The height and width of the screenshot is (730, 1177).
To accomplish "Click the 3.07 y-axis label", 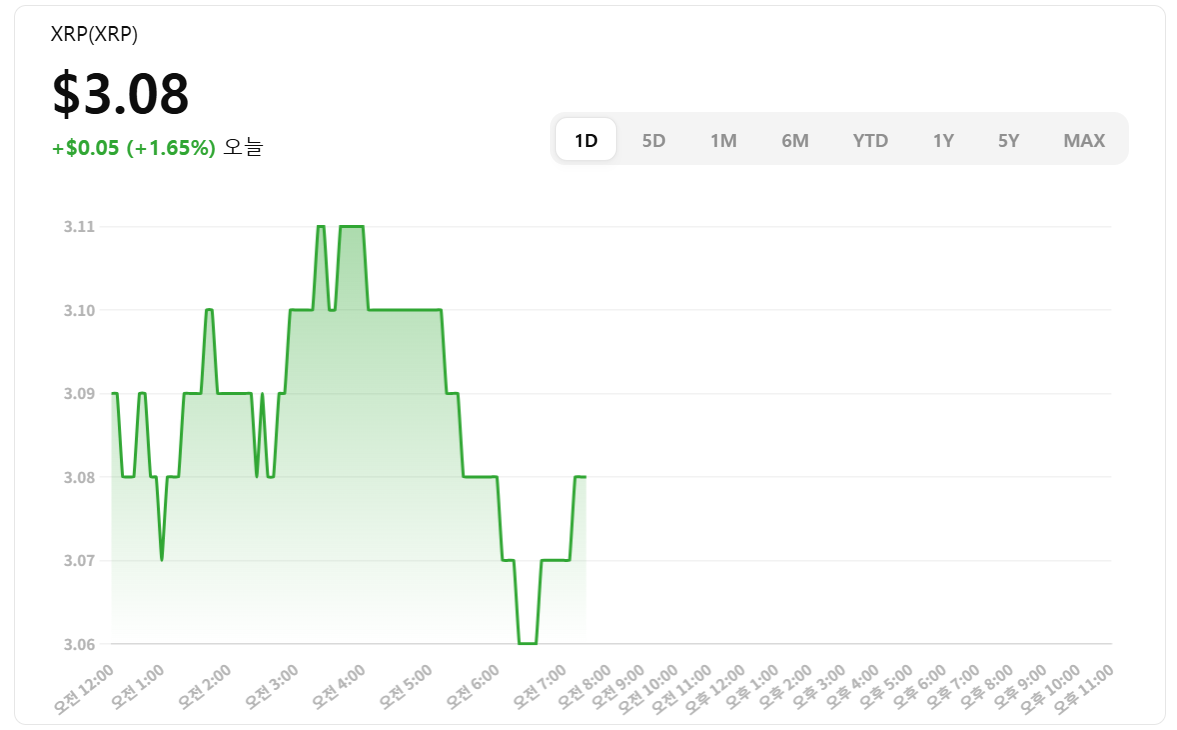I will 79,560.
